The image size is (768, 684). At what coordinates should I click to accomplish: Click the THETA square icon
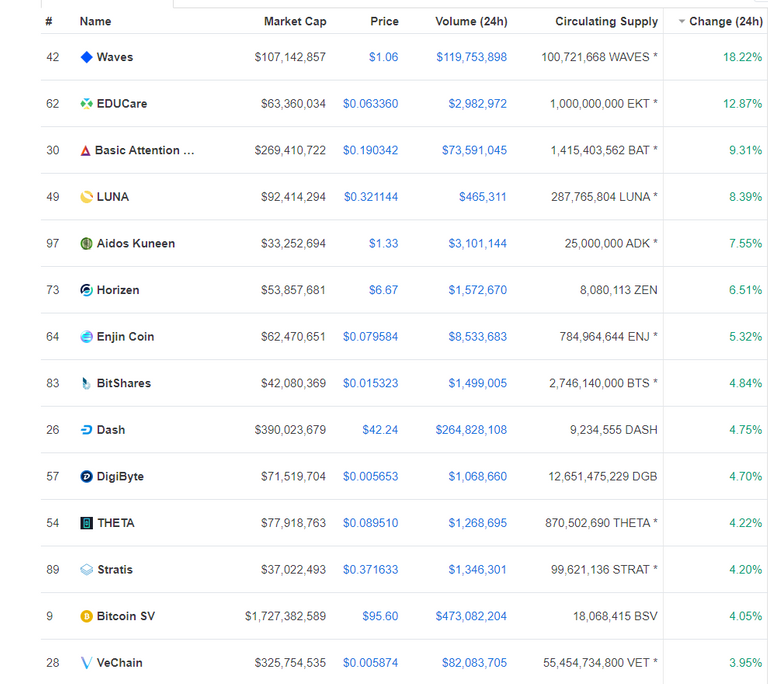(x=86, y=523)
